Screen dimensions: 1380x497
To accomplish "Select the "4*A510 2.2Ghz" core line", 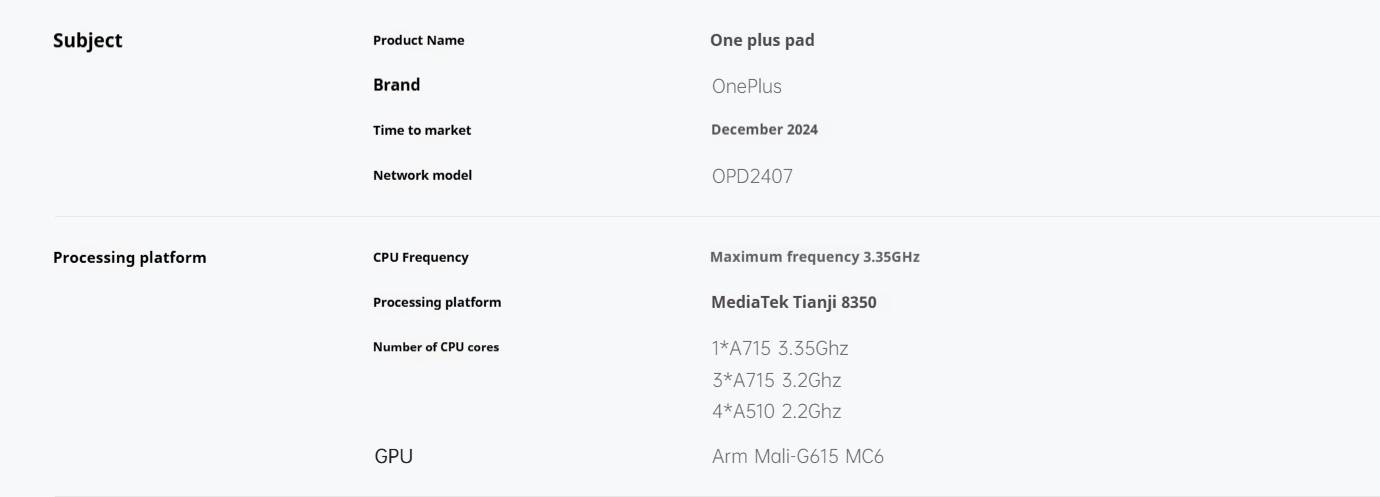I will (x=776, y=411).
